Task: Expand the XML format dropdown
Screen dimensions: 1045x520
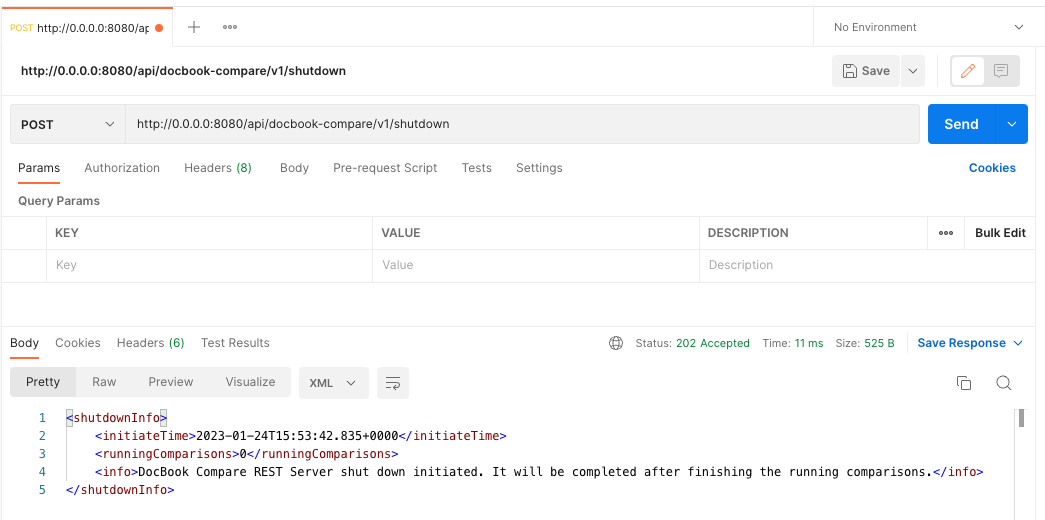Action: [333, 383]
